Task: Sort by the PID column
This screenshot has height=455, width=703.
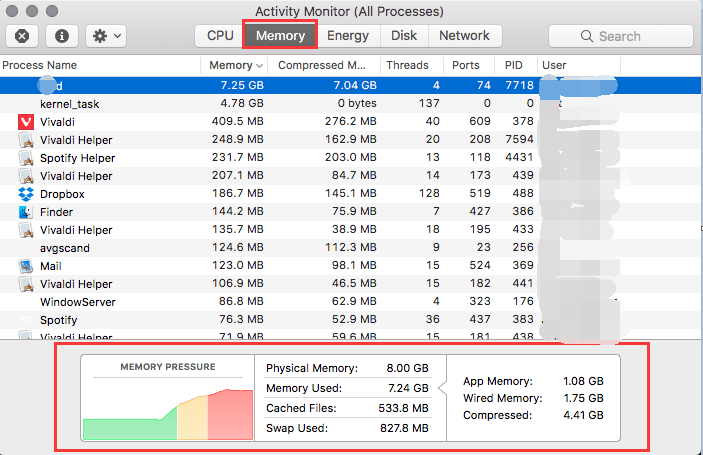Action: [513, 65]
